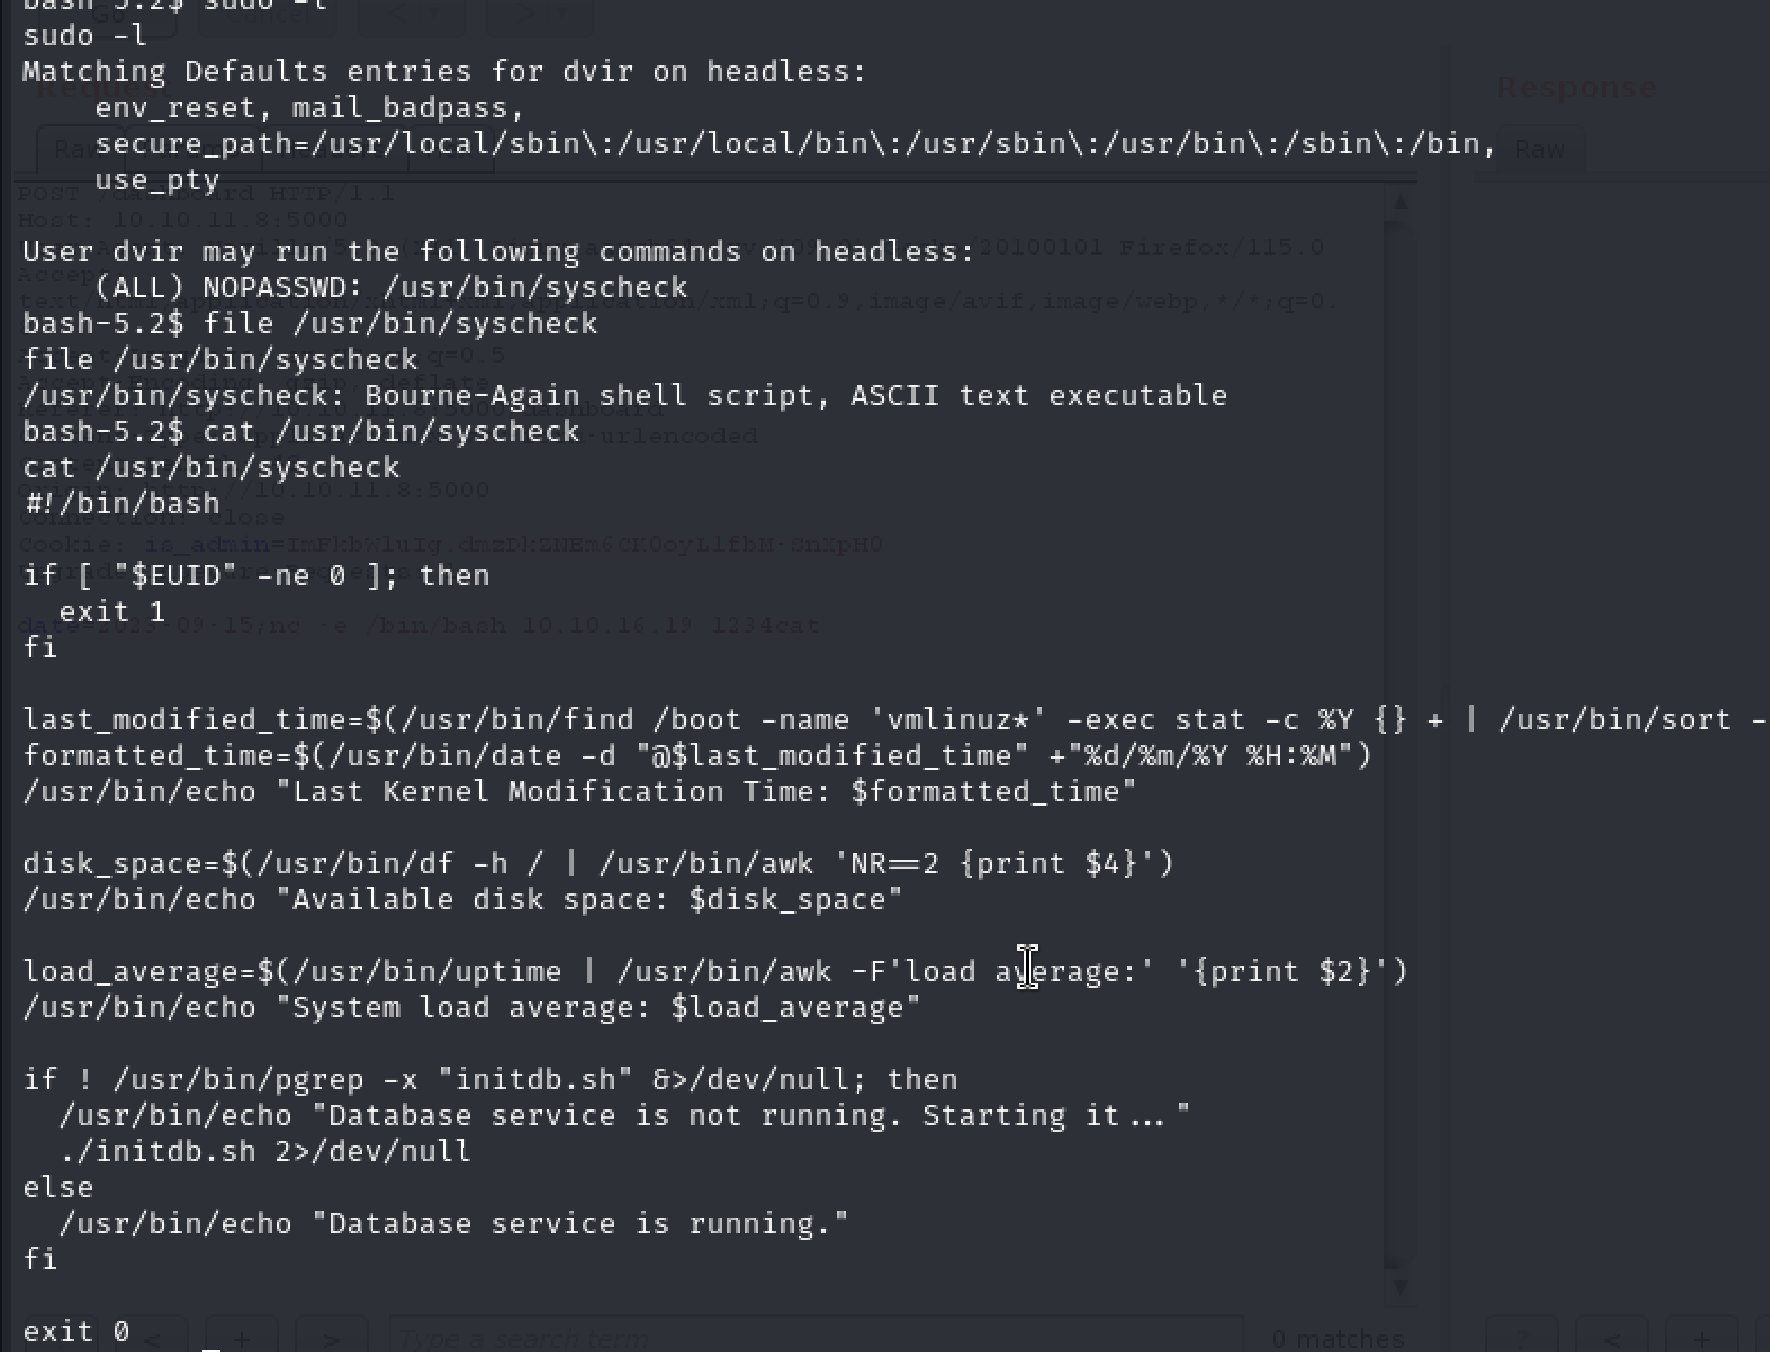Click the scrollbar down arrow of request pane
The image size is (1770, 1352).
1400,1286
